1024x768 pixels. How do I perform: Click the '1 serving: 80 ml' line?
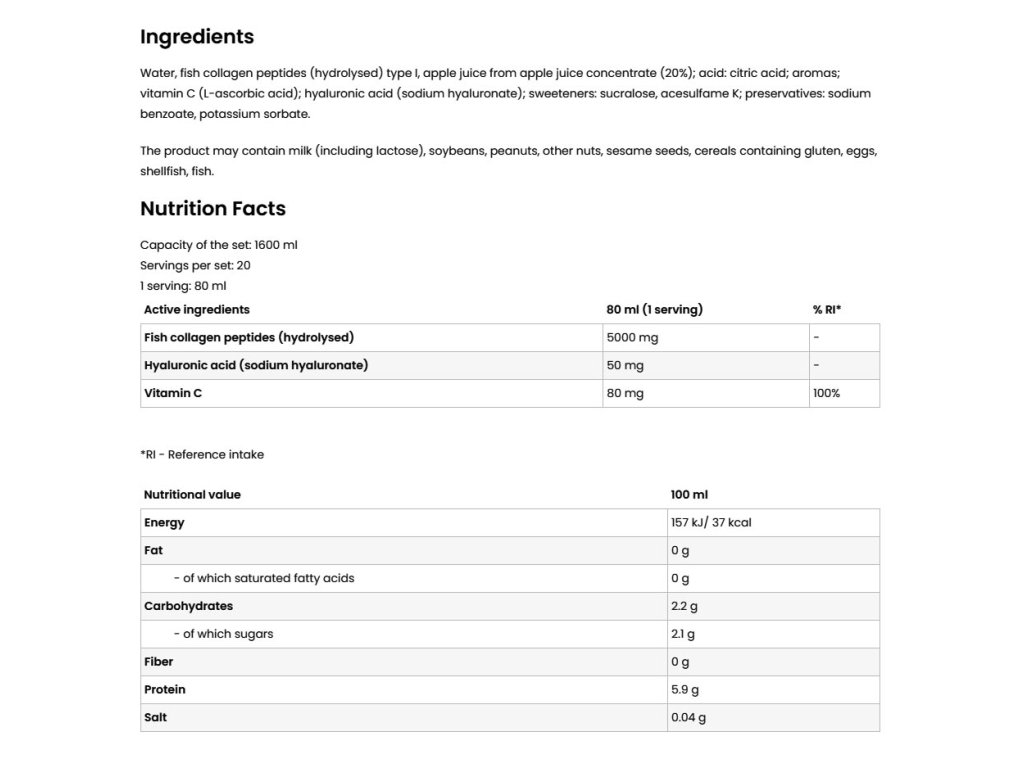183,286
